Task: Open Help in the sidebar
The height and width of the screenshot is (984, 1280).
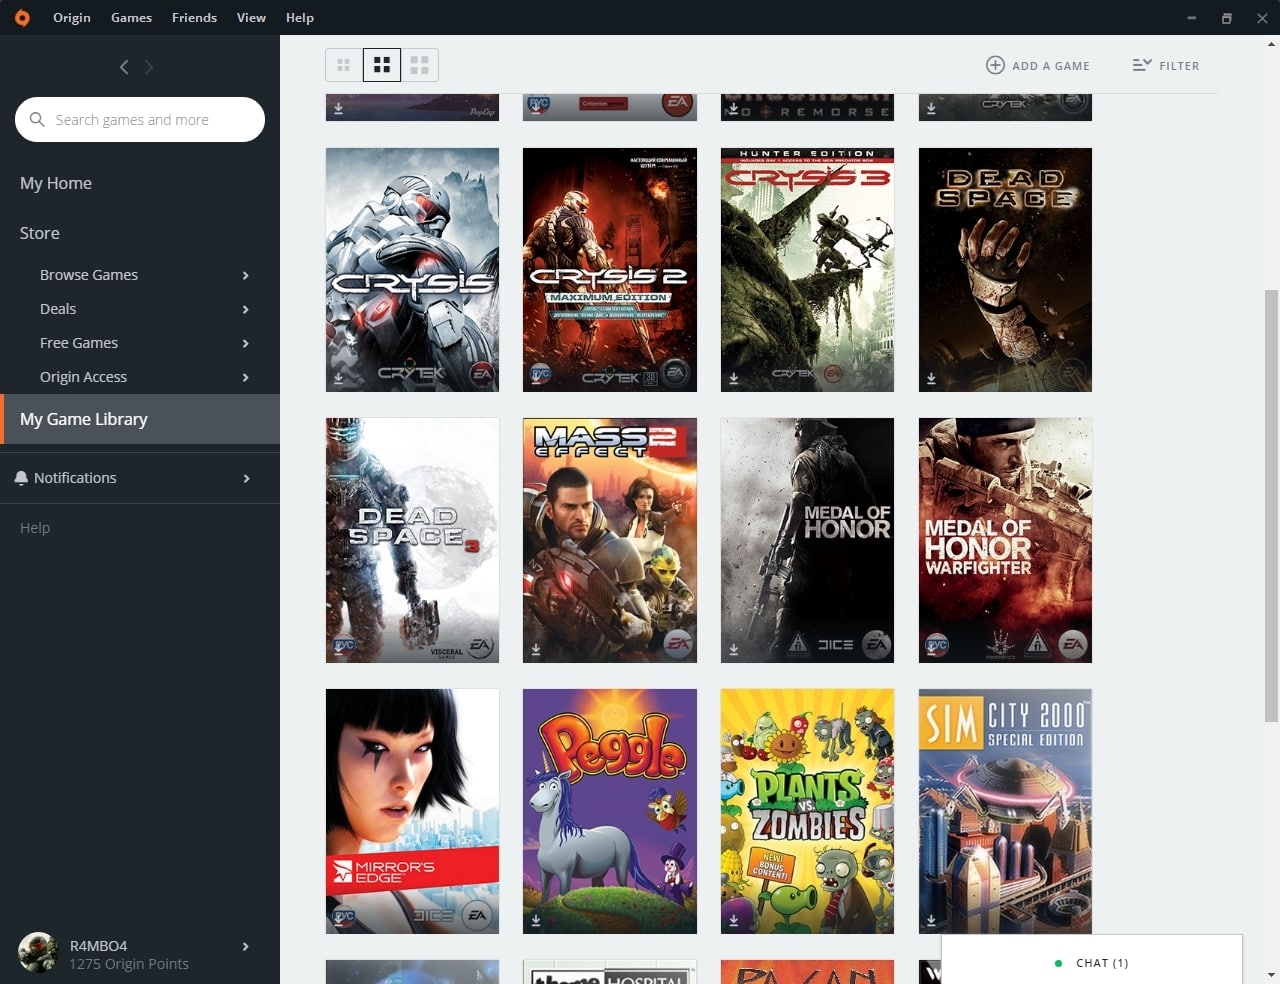Action: [35, 528]
